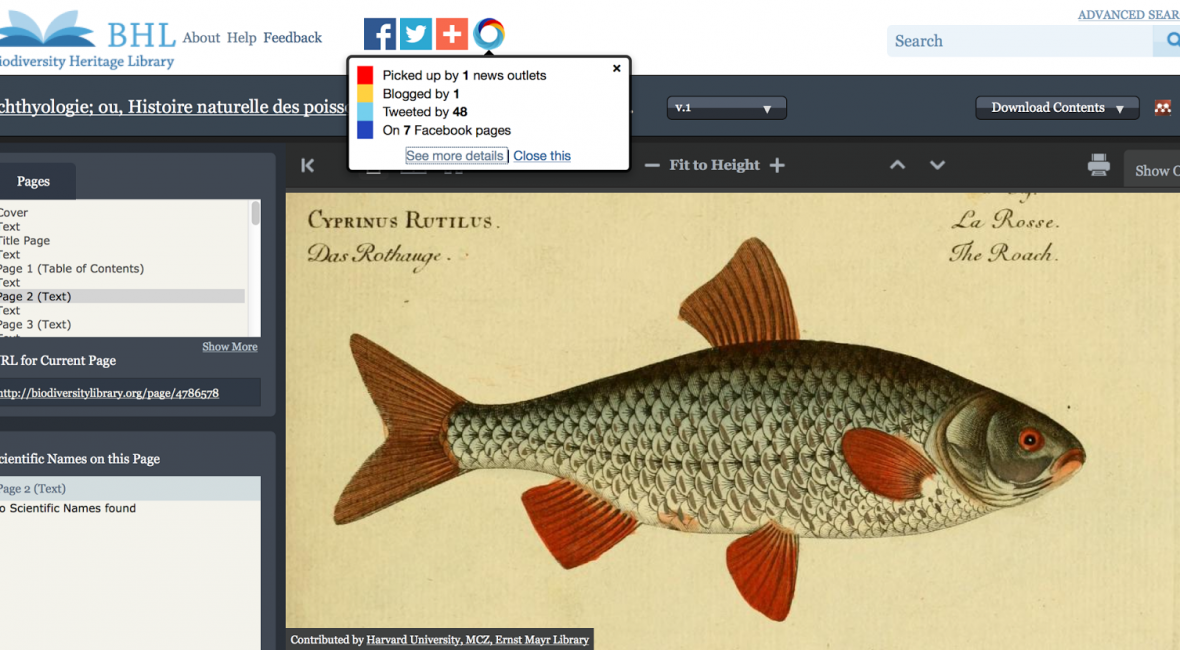The image size is (1180, 650).
Task: Expand the Download Contents dropdown
Action: coord(1057,108)
